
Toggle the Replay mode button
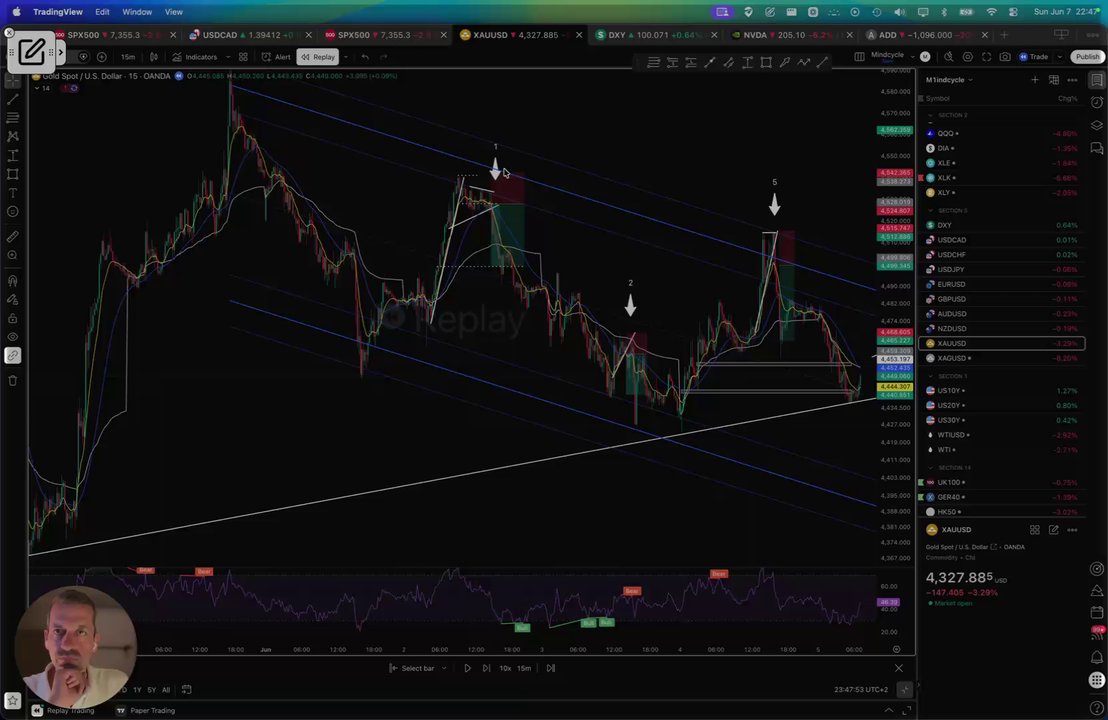click(x=318, y=57)
